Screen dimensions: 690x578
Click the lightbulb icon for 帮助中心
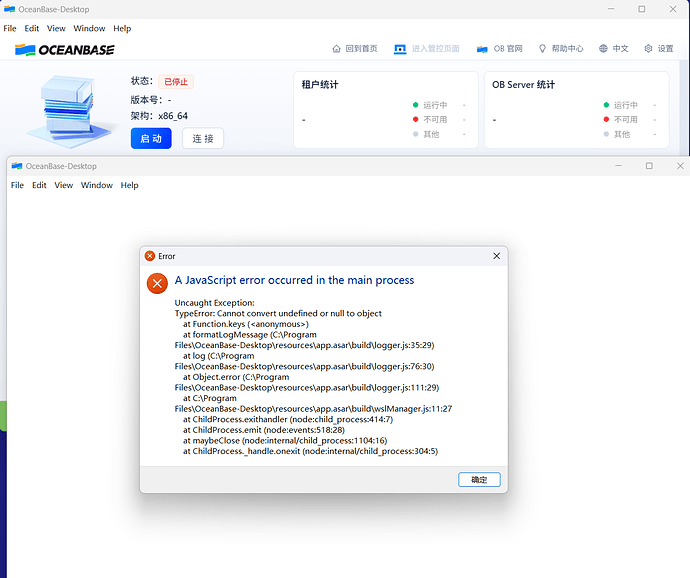point(542,48)
